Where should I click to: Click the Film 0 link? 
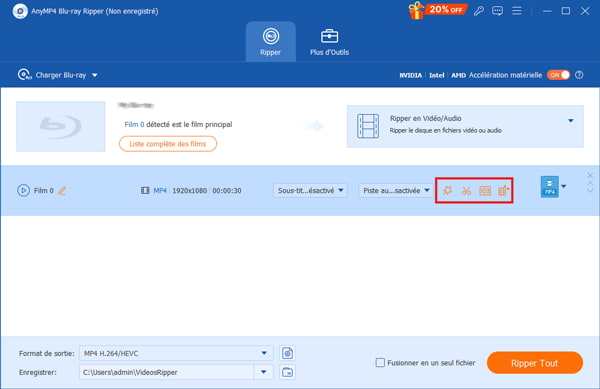click(x=134, y=124)
